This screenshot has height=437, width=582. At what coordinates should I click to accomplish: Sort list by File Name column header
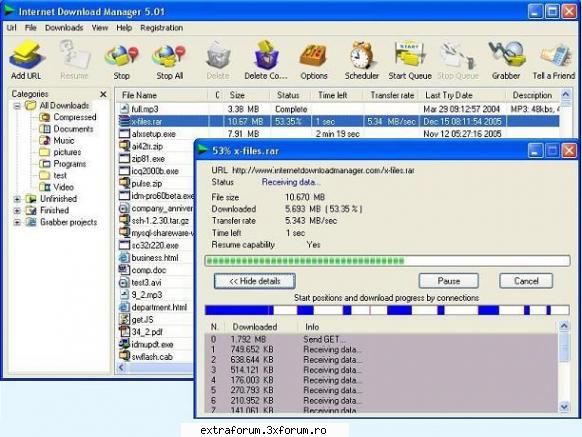pyautogui.click(x=161, y=95)
